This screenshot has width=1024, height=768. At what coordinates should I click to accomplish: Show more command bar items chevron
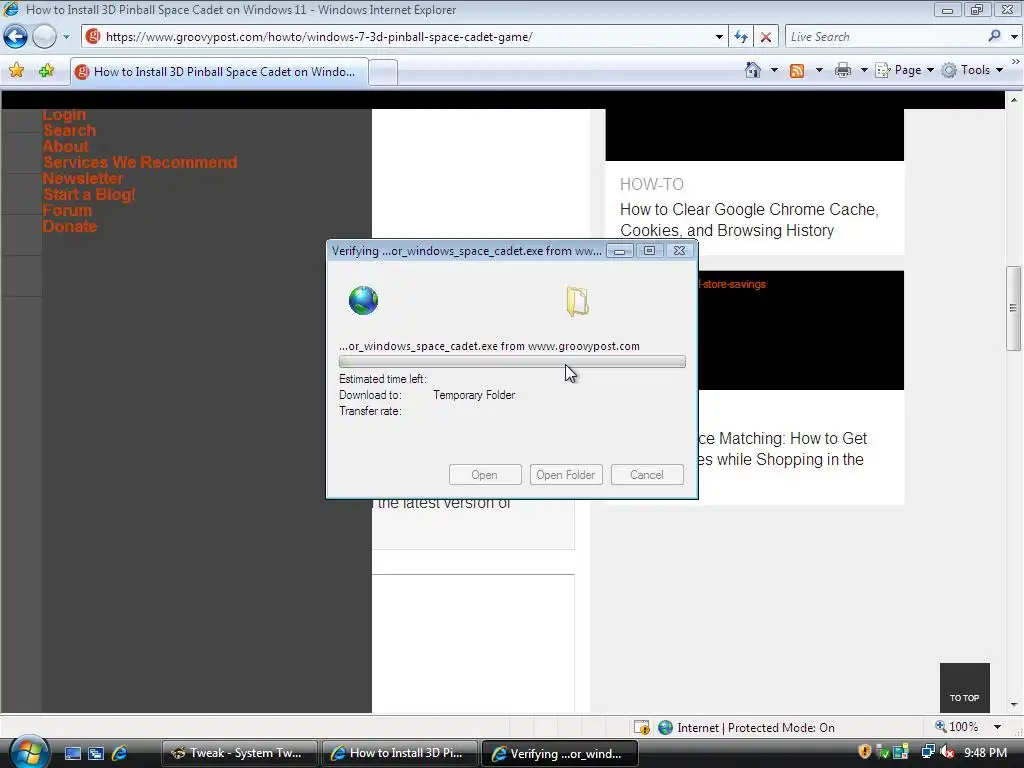[1016, 61]
